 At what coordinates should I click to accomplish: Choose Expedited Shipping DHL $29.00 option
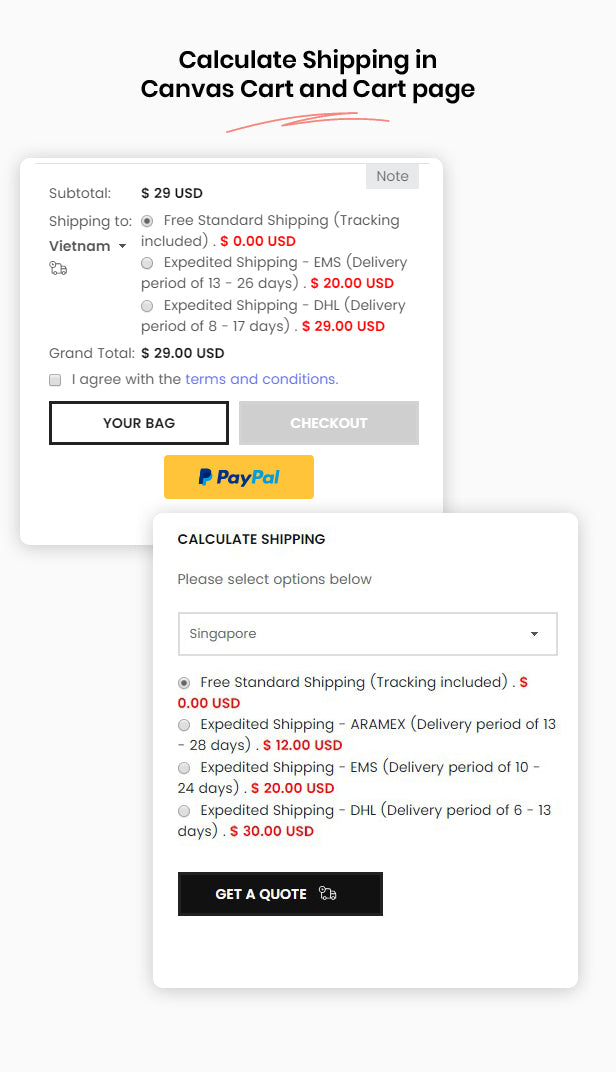tap(147, 306)
